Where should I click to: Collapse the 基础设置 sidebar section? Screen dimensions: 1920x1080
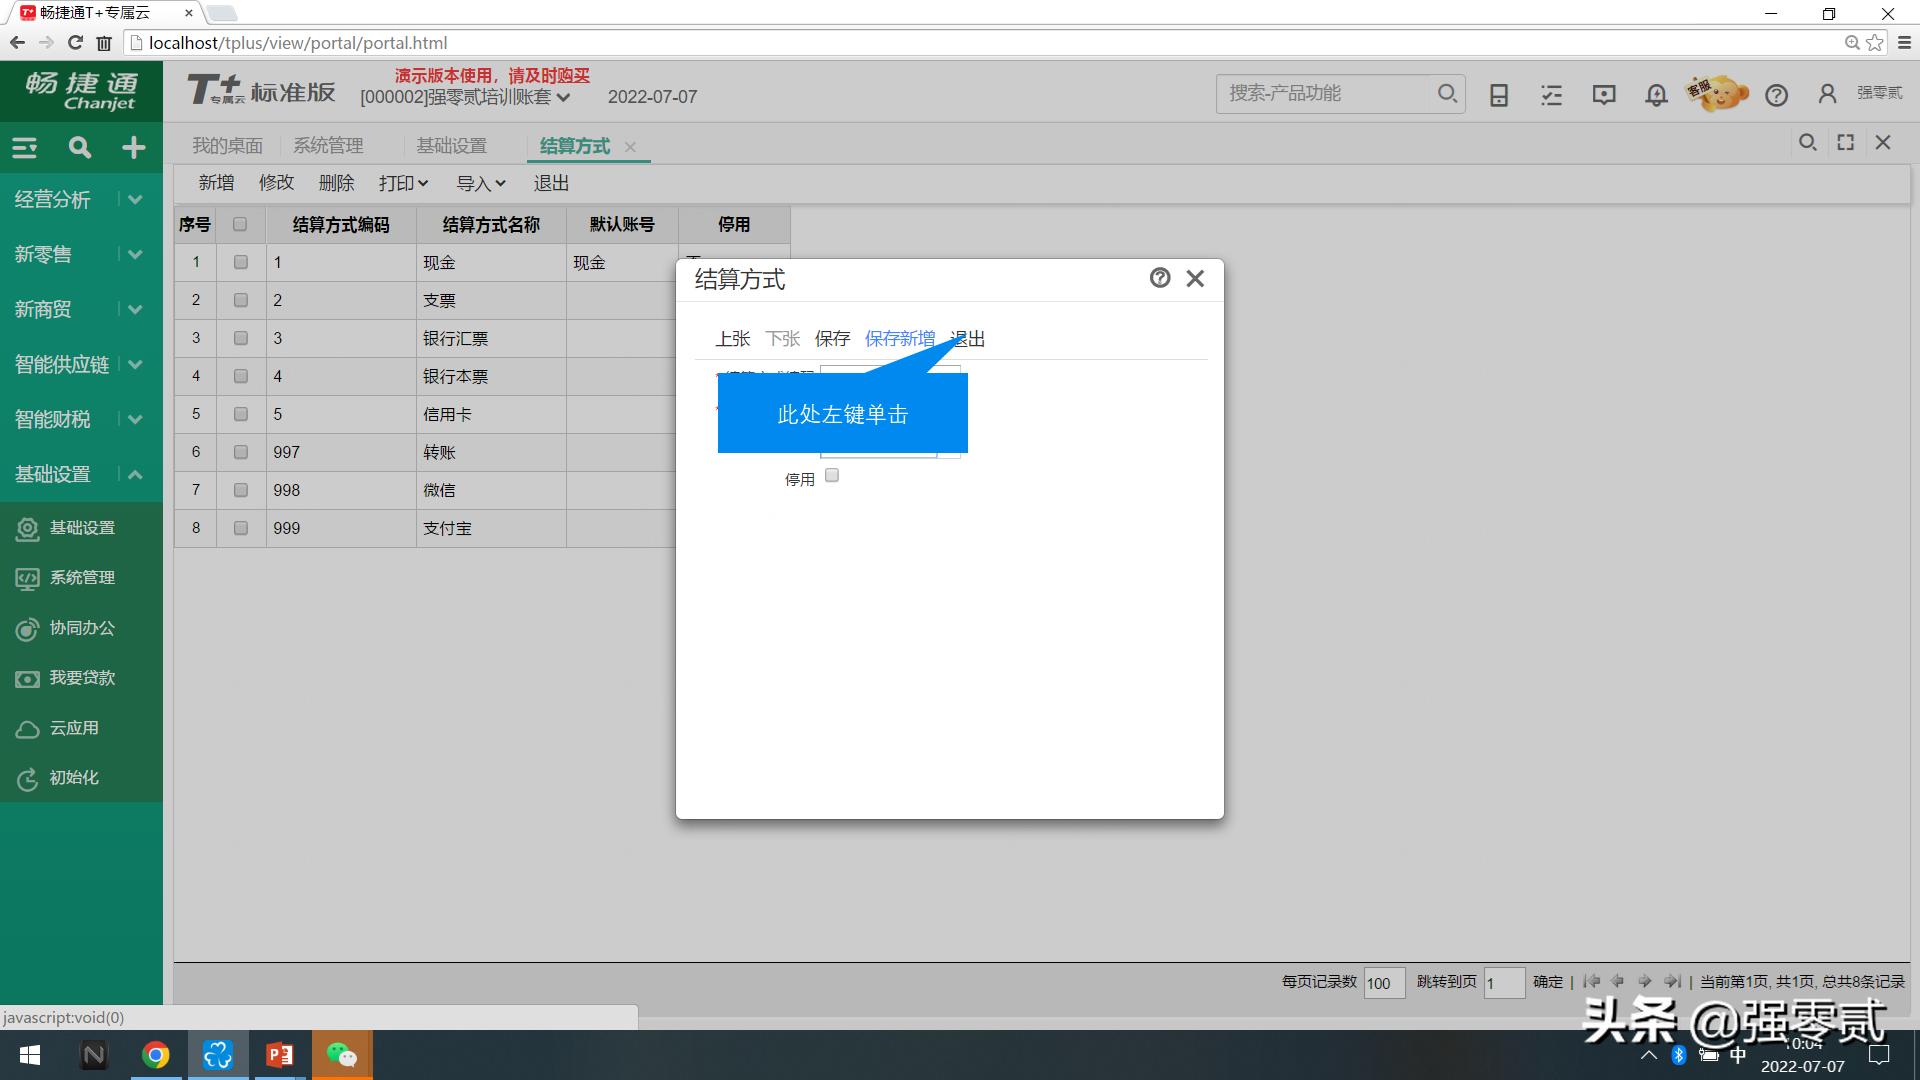[135, 474]
